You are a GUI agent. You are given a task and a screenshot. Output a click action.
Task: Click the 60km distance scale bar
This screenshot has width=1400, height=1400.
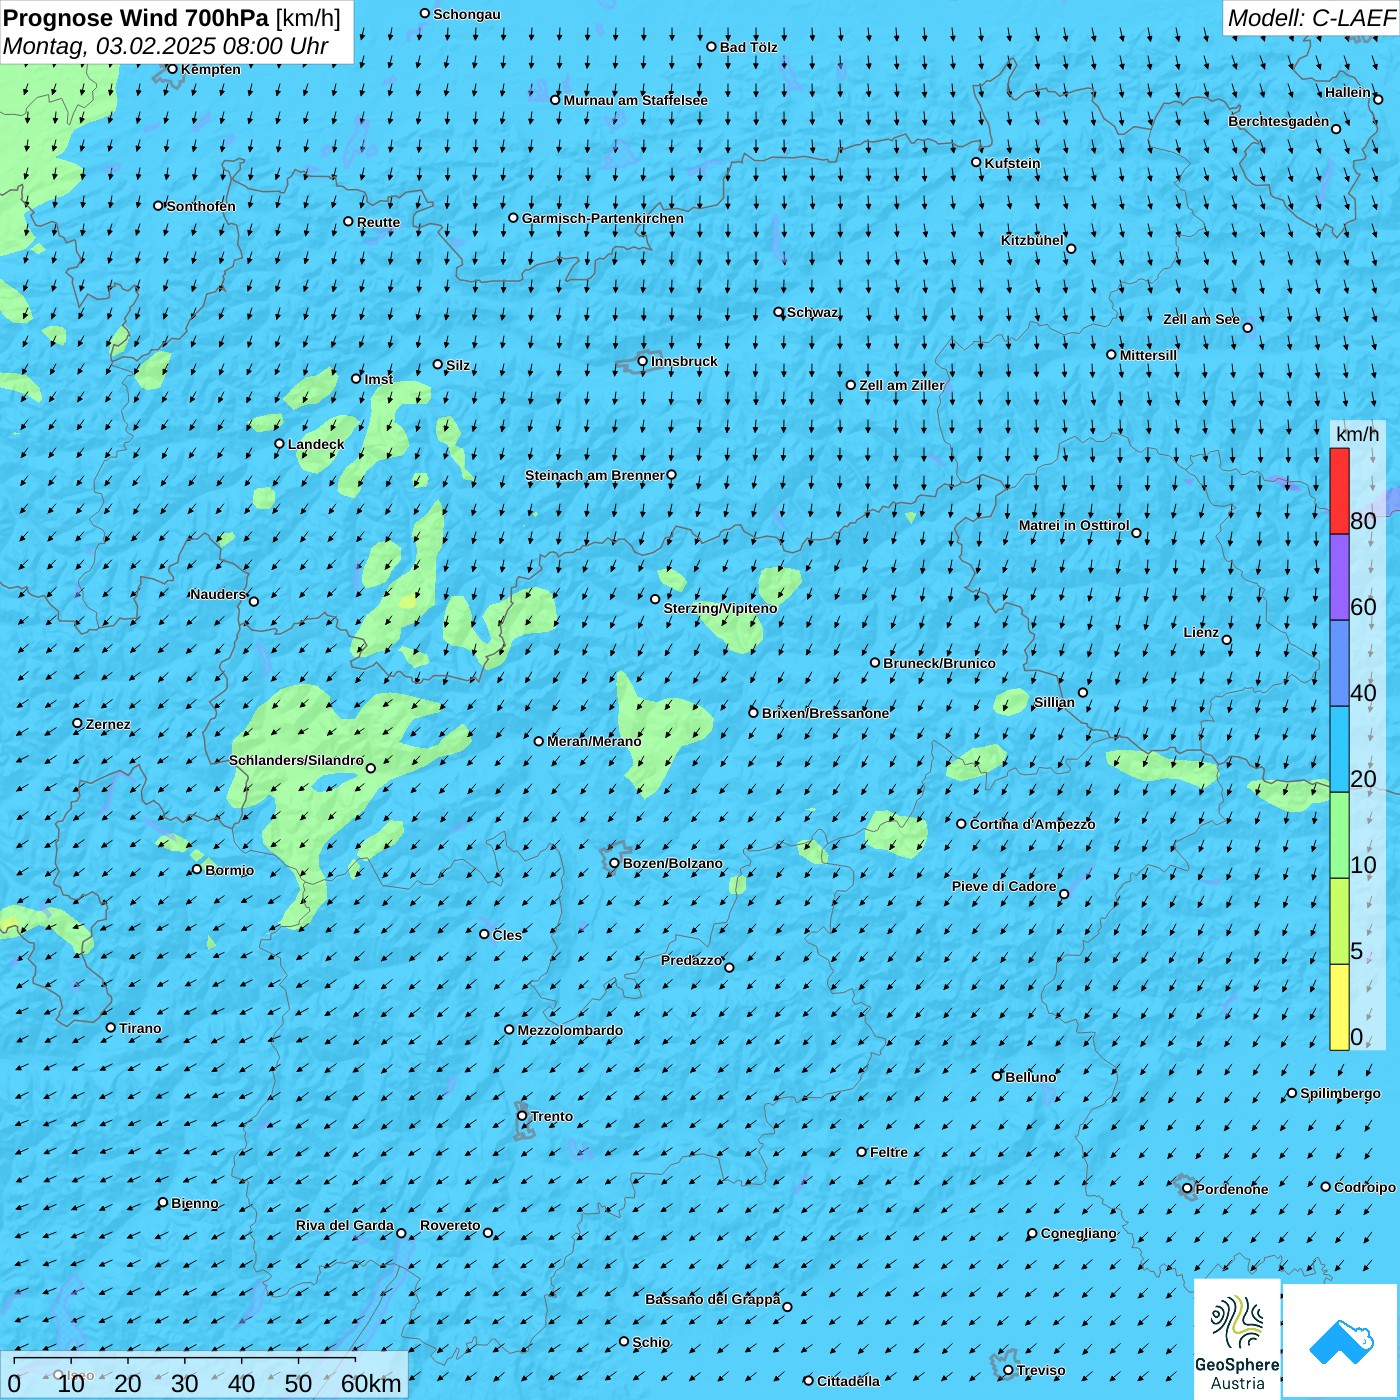(204, 1375)
